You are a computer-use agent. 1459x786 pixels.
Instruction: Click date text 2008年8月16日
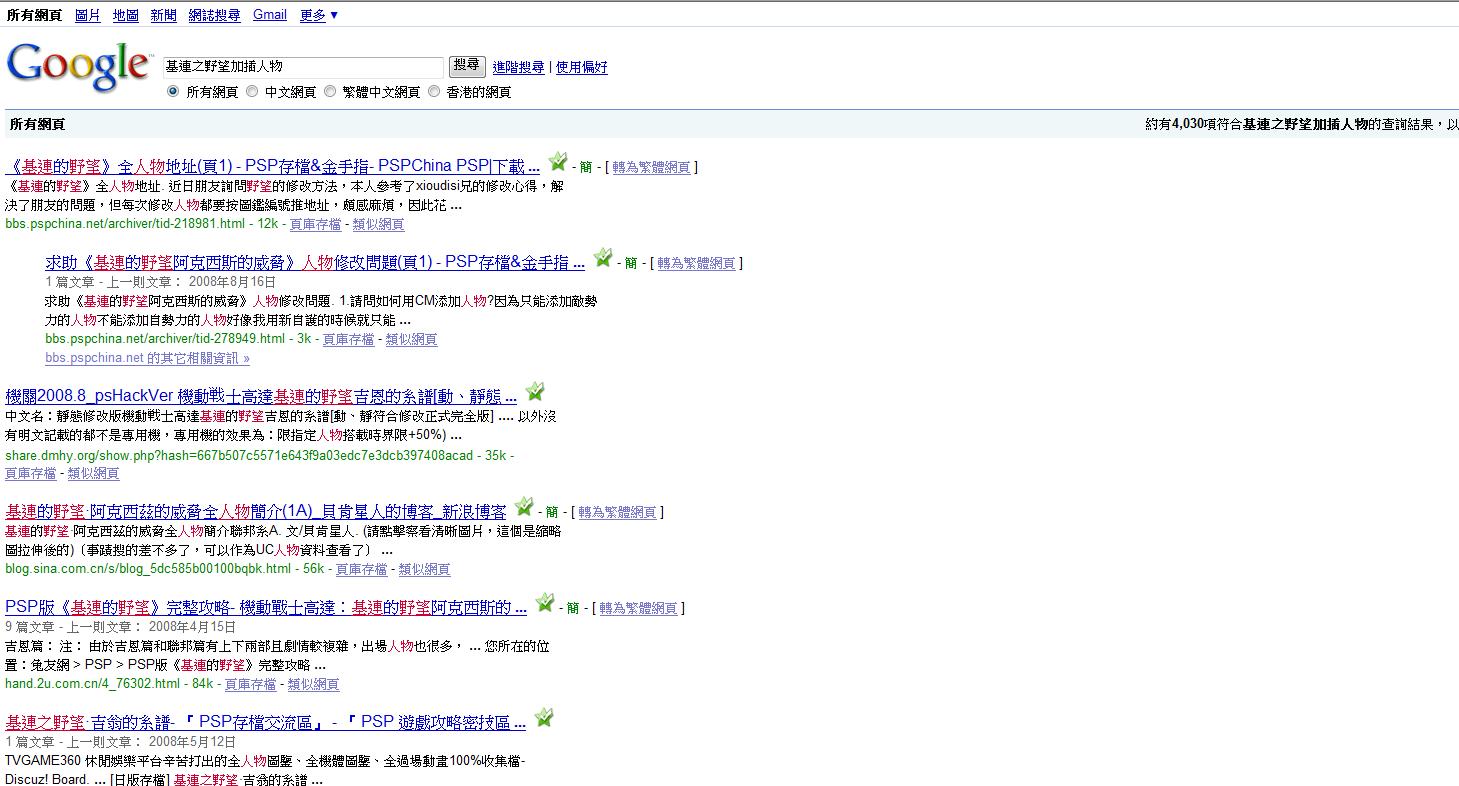[232, 282]
